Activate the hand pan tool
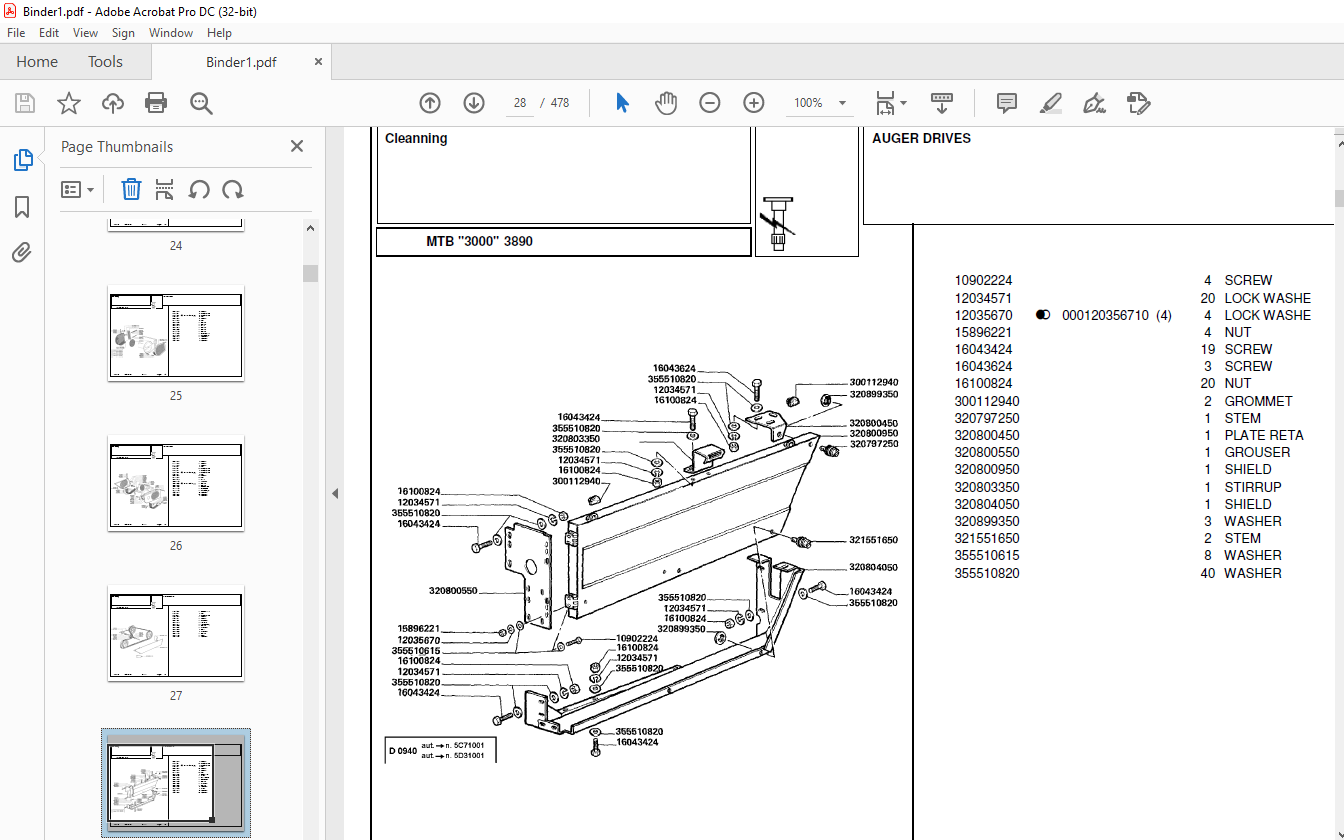 [x=666, y=103]
